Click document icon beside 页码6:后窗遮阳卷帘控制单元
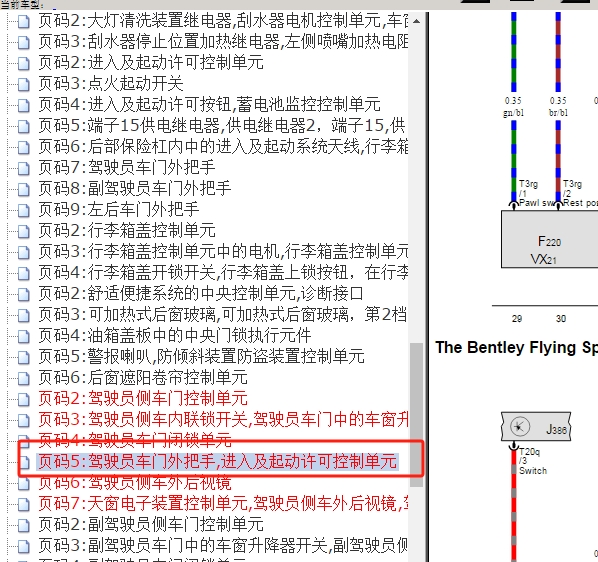This screenshot has width=598, height=562. point(23,378)
